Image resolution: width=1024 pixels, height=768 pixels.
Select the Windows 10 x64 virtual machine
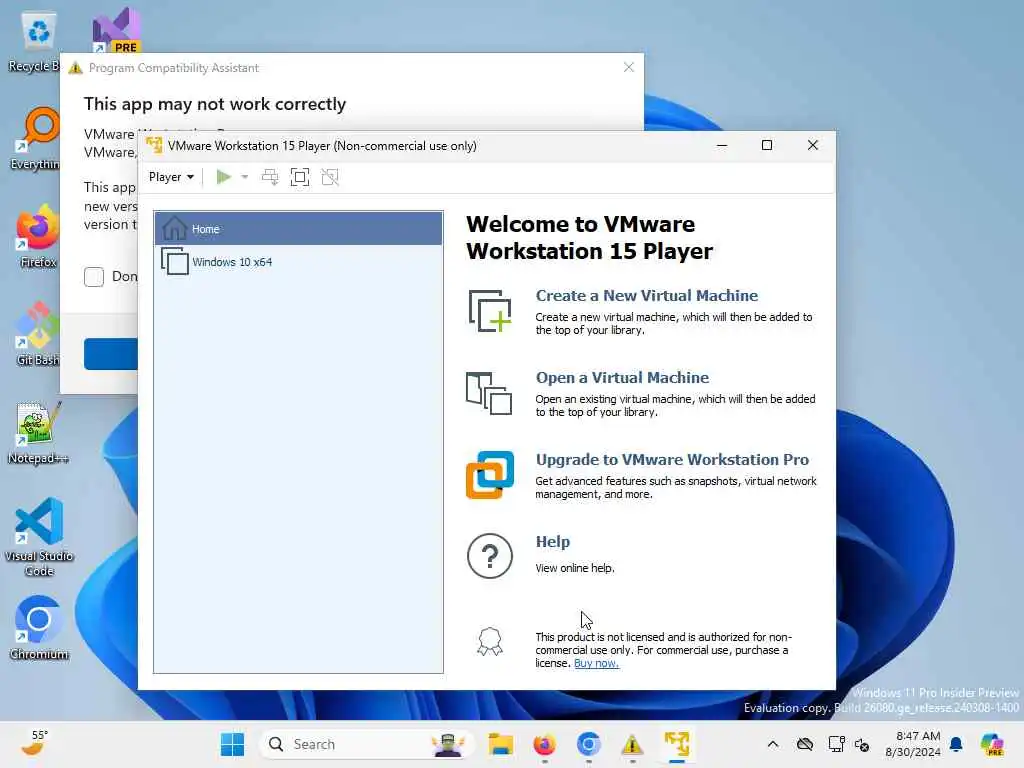[298, 262]
